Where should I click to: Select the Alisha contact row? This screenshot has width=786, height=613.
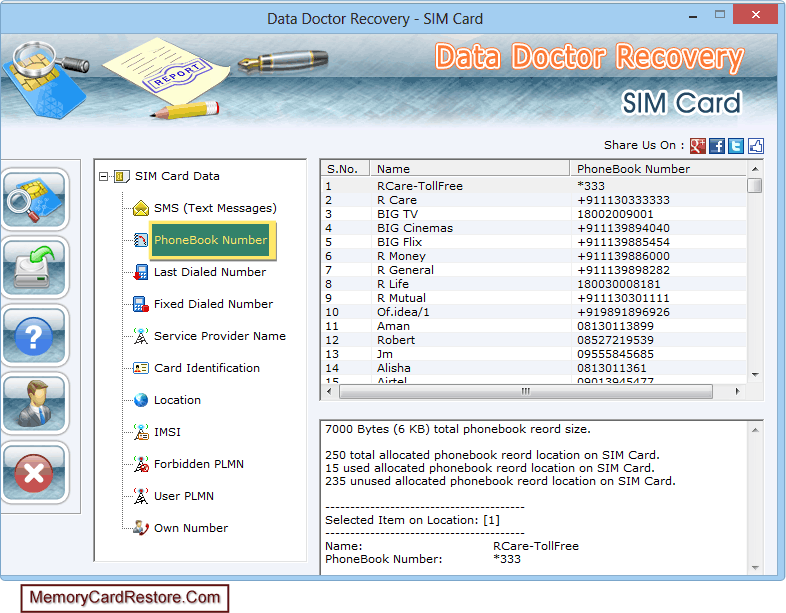[533, 368]
